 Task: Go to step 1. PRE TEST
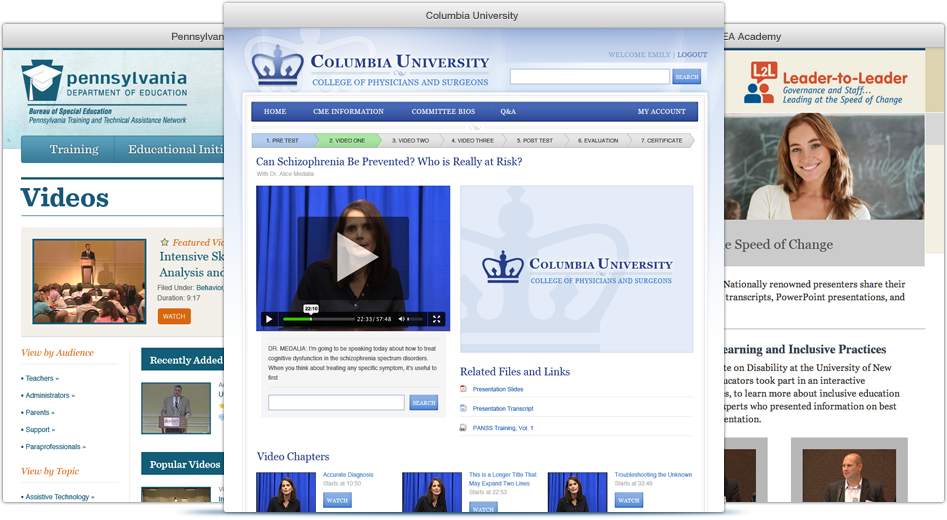pos(283,141)
